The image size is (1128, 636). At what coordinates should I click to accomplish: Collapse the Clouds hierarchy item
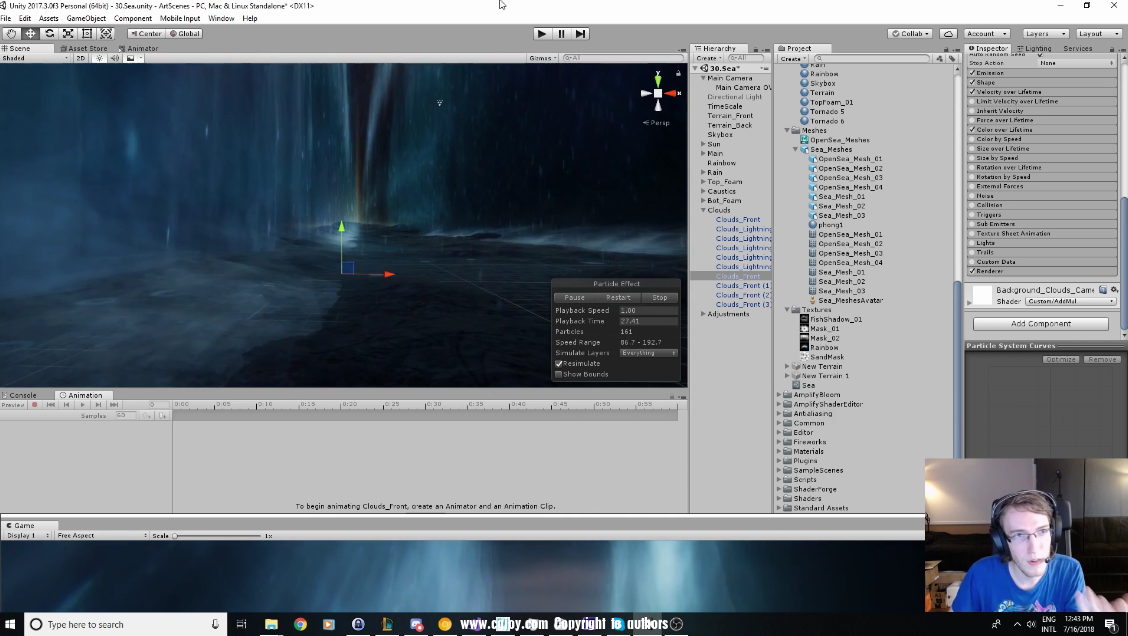703,210
